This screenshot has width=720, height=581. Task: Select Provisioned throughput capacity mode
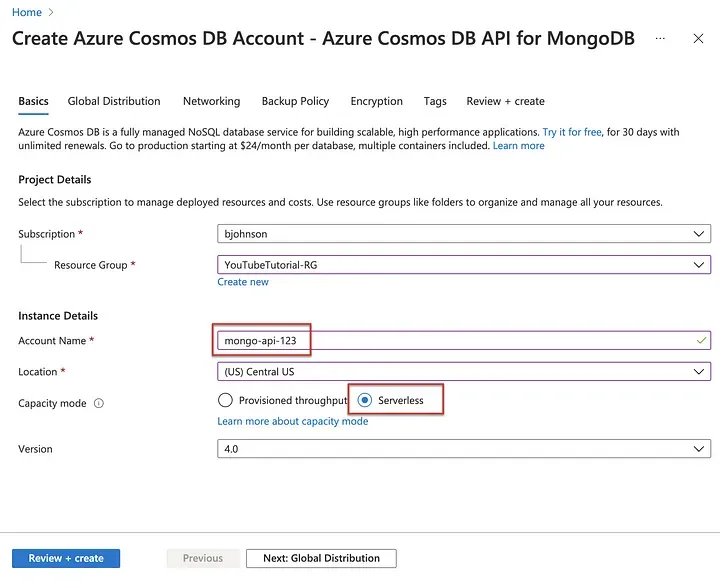[225, 400]
